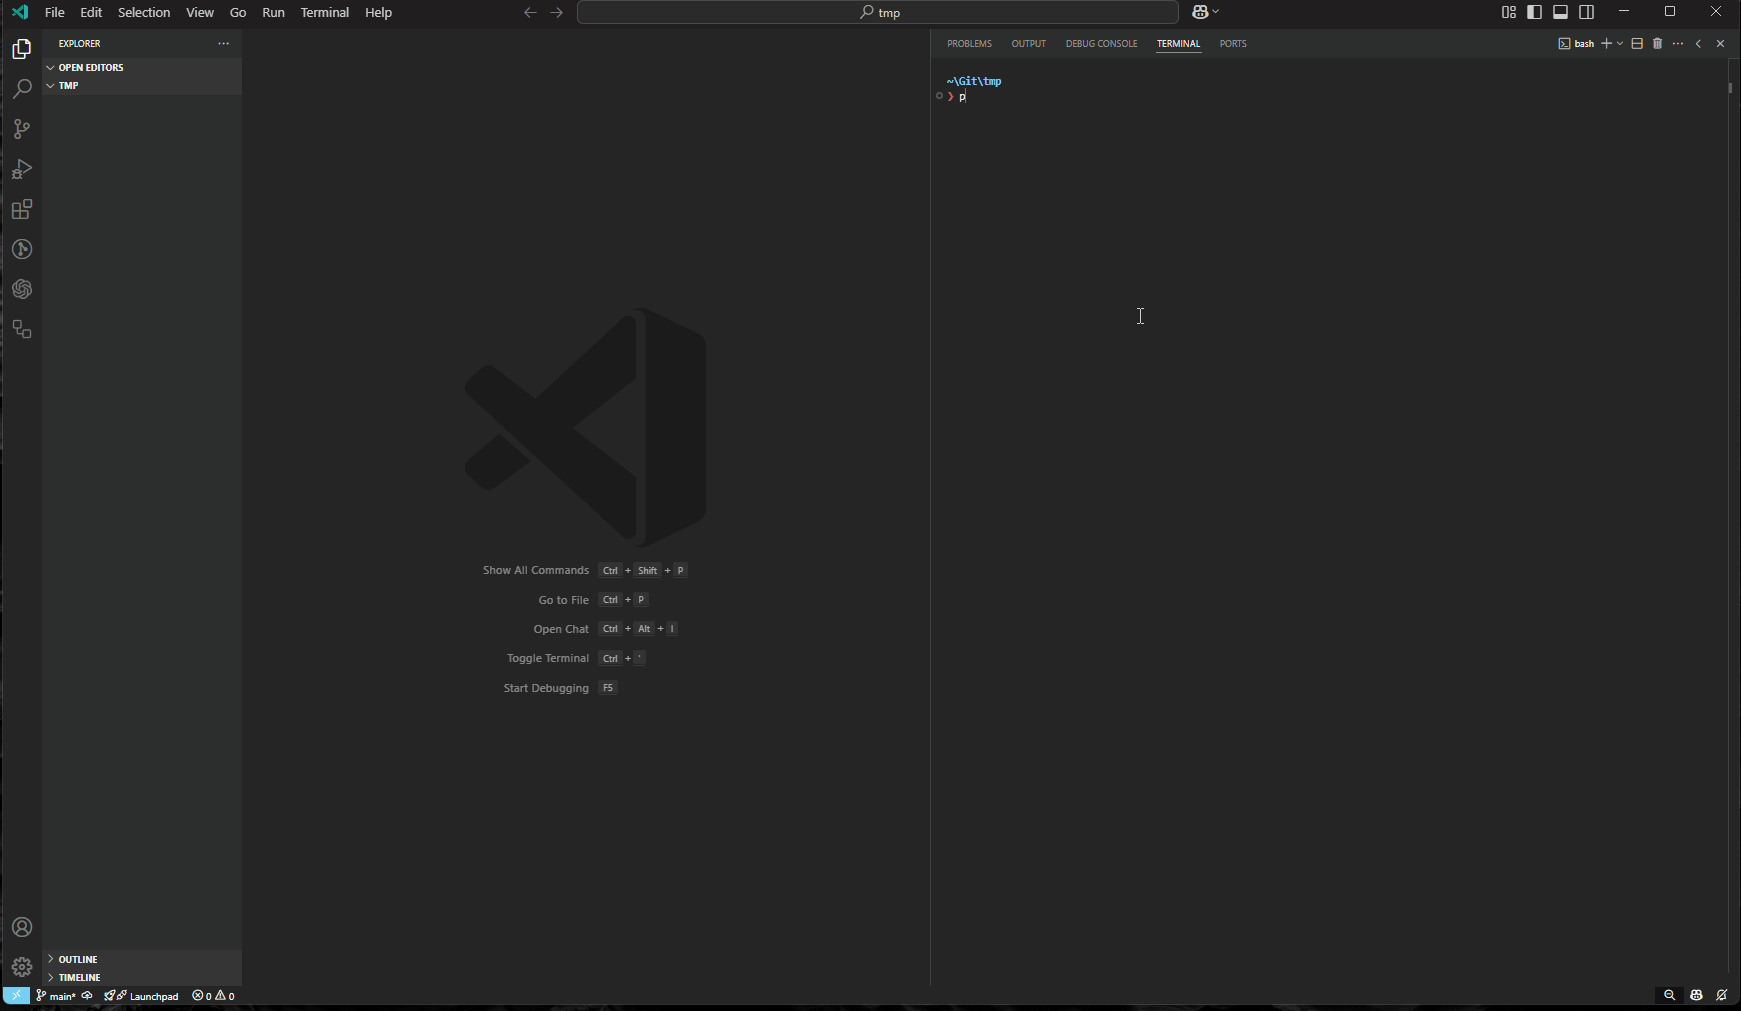The width and height of the screenshot is (1741, 1011).
Task: Open the new terminal launch profile dropdown
Action: tap(1620, 44)
